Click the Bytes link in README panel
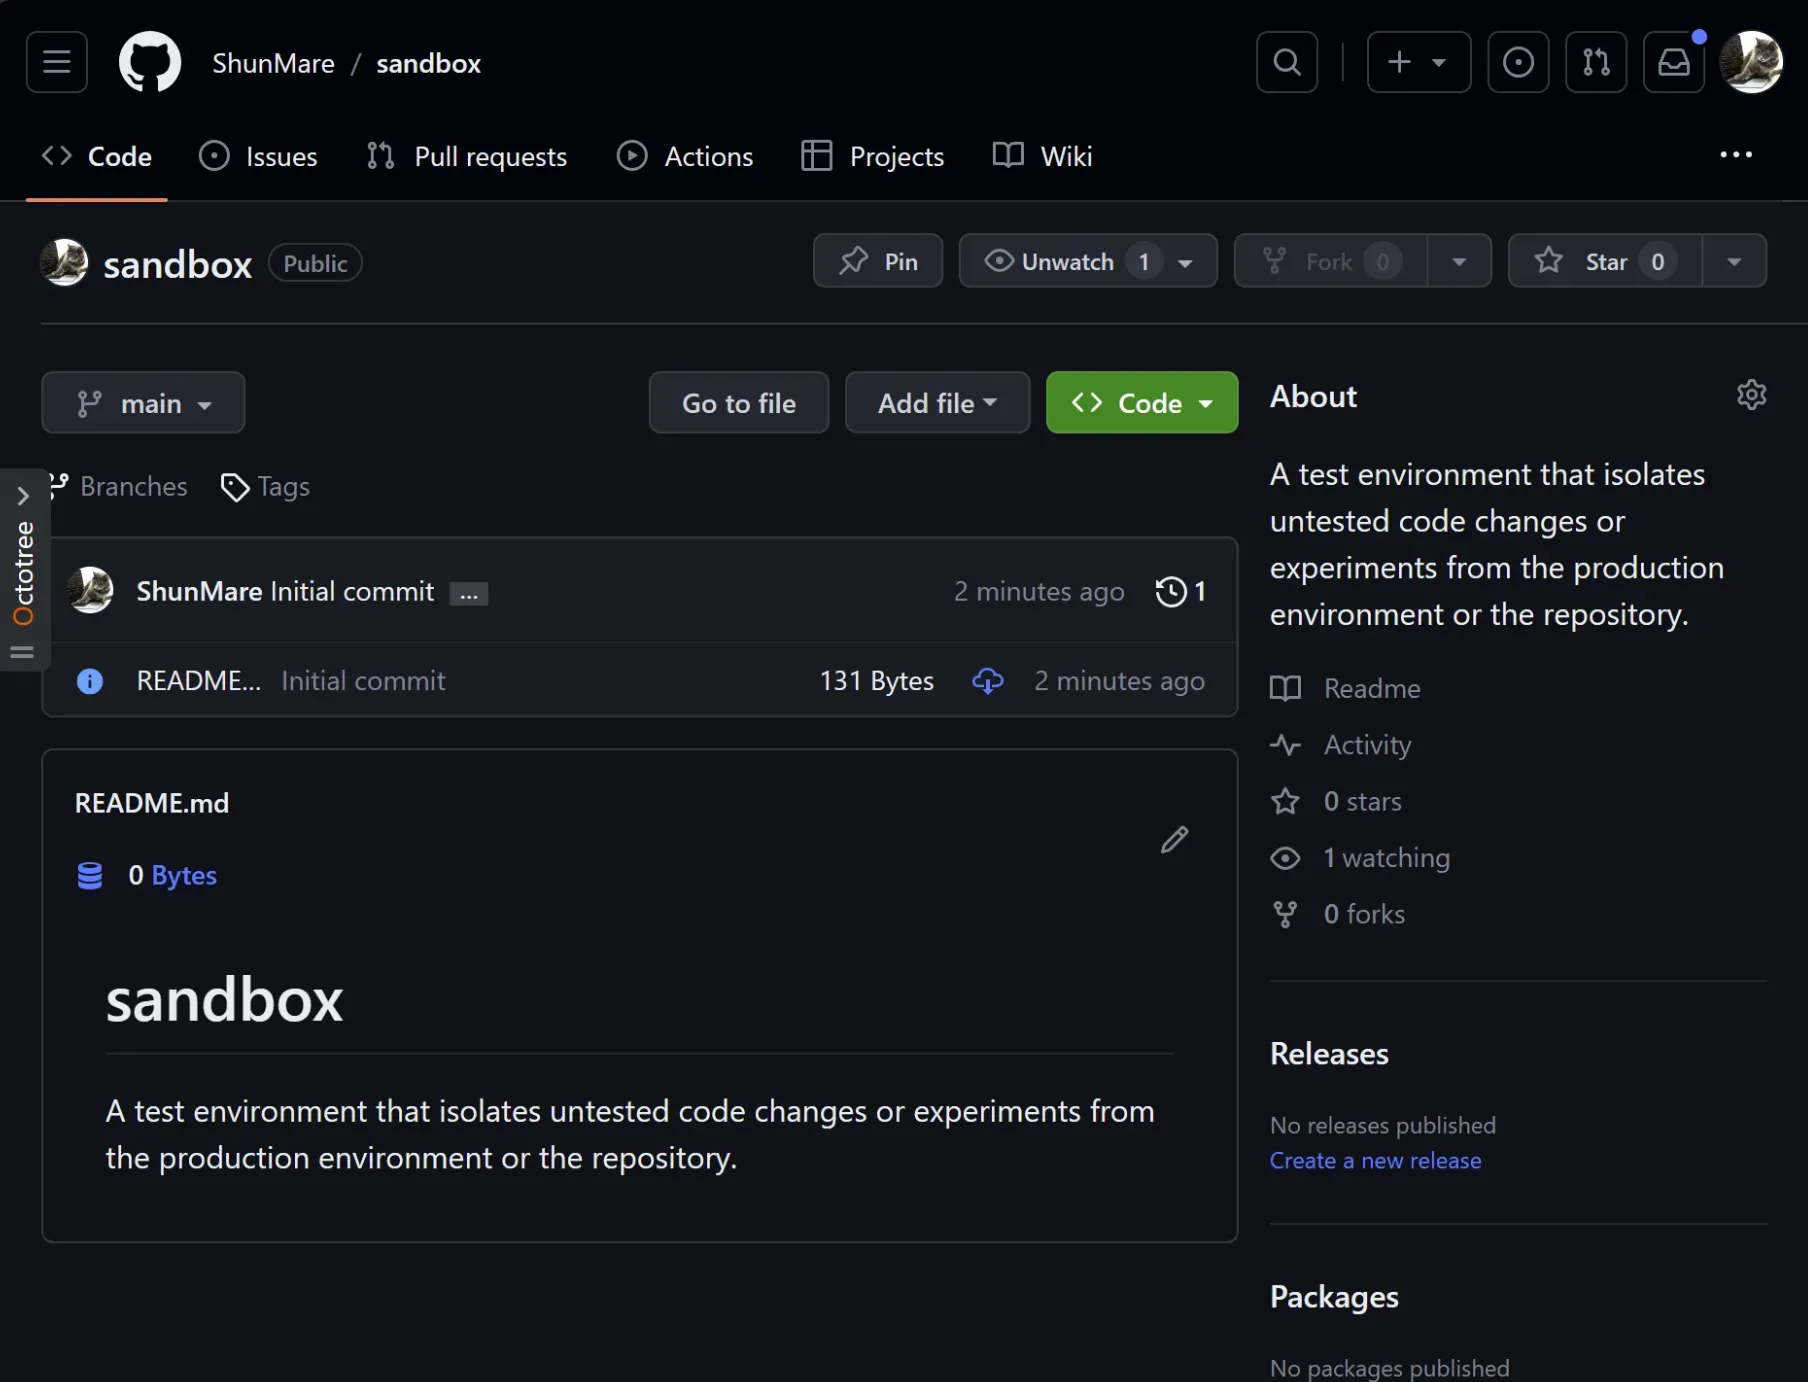This screenshot has width=1808, height=1382. point(184,876)
